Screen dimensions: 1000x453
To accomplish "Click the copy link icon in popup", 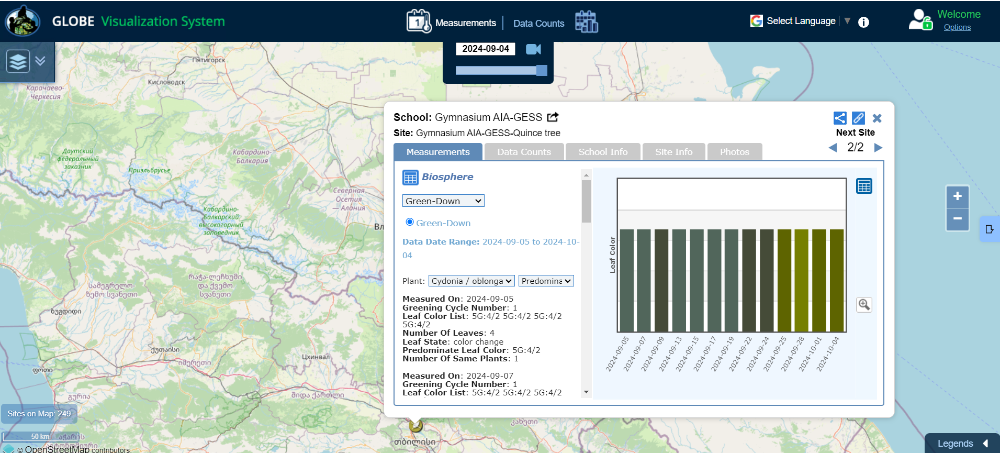I will 858,118.
